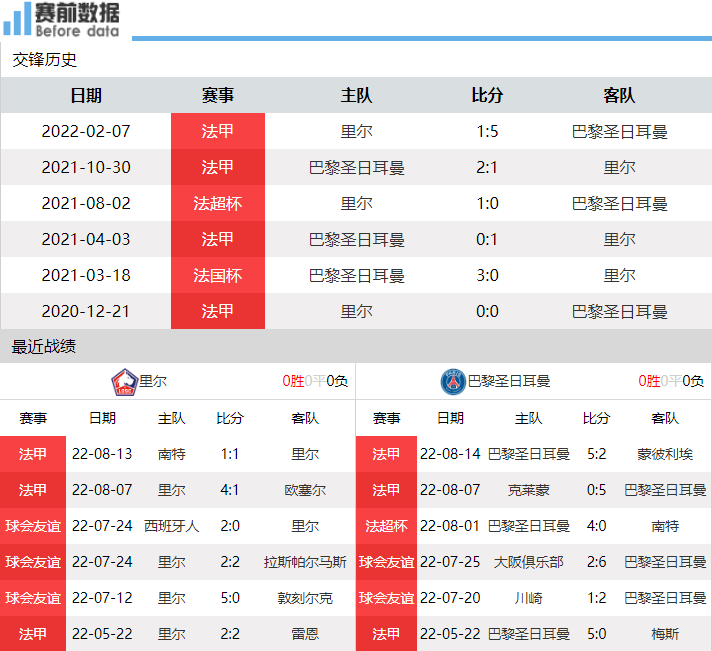712x651 pixels.
Task: Click the 1:5 score in history table
Action: pos(487,131)
